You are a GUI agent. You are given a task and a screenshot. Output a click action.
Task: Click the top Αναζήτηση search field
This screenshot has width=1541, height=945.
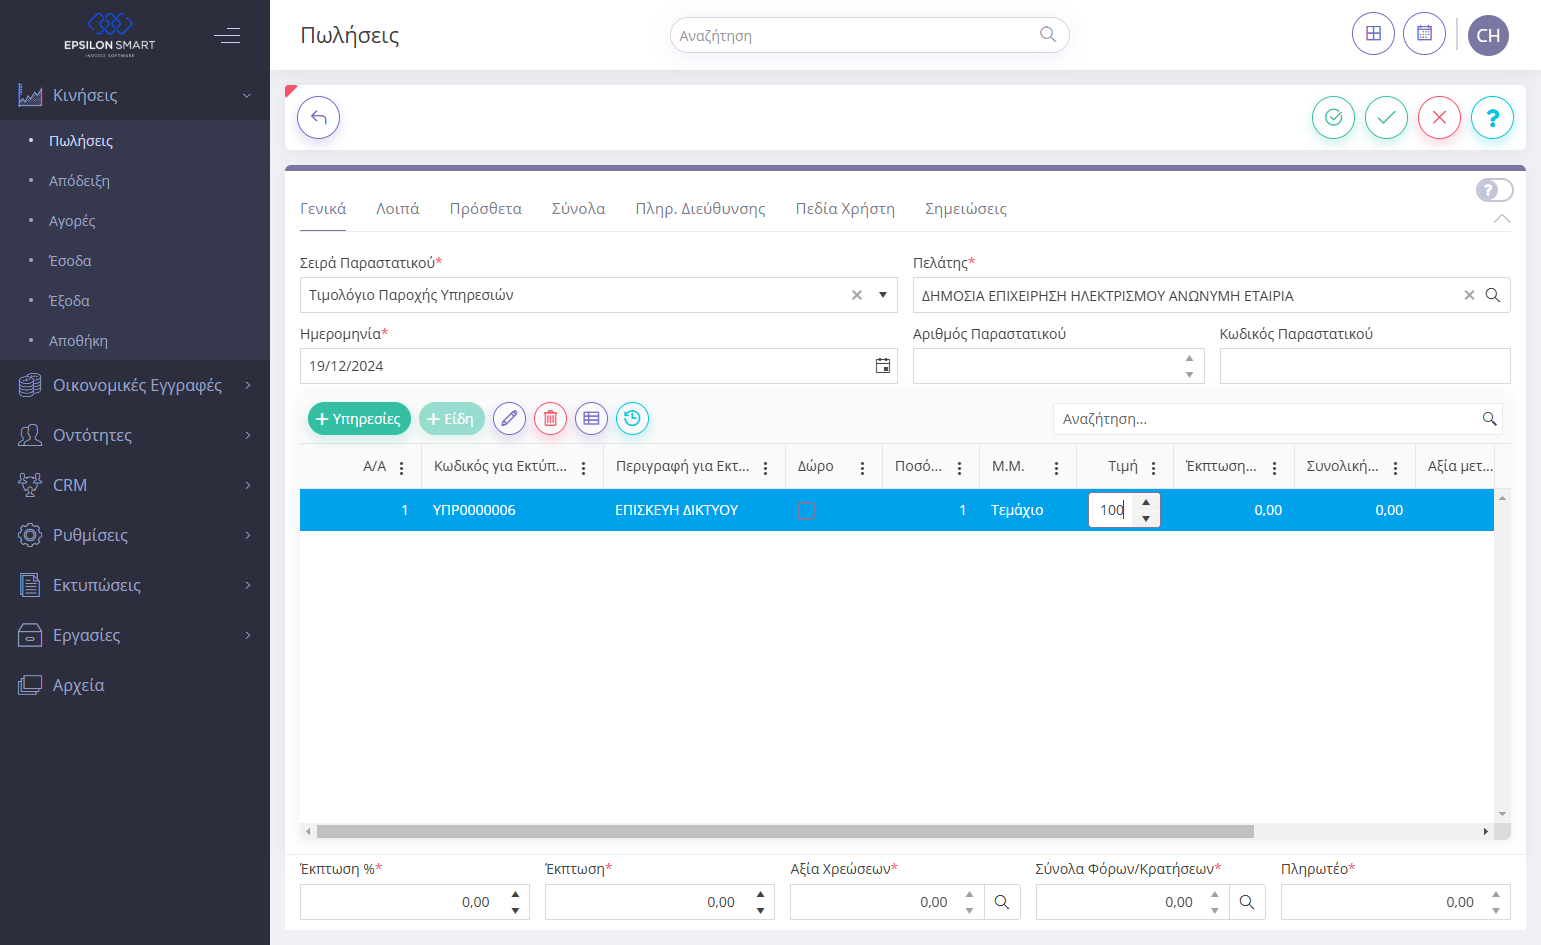tap(869, 35)
